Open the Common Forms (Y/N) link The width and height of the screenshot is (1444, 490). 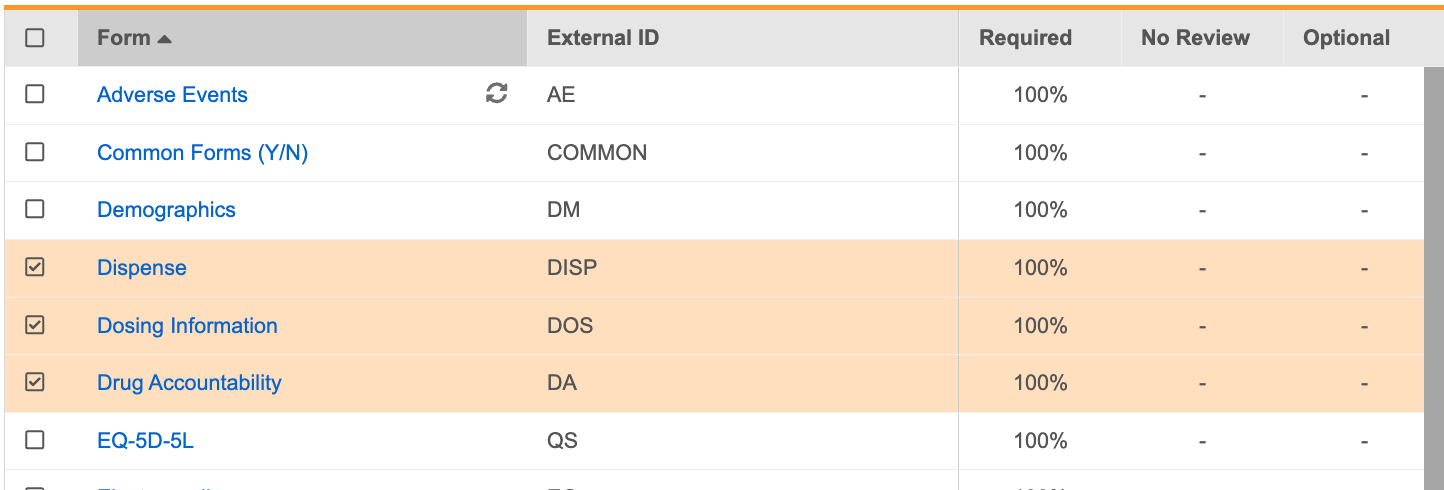tap(202, 153)
